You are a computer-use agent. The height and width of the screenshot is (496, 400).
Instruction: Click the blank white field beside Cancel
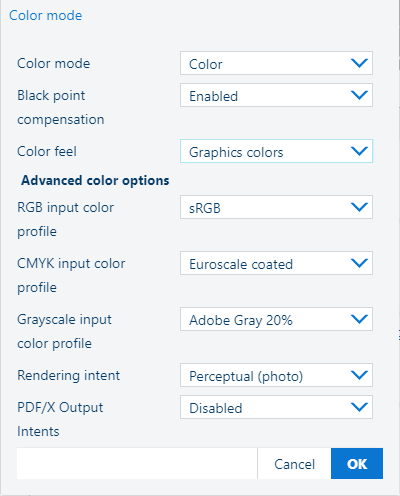137,464
